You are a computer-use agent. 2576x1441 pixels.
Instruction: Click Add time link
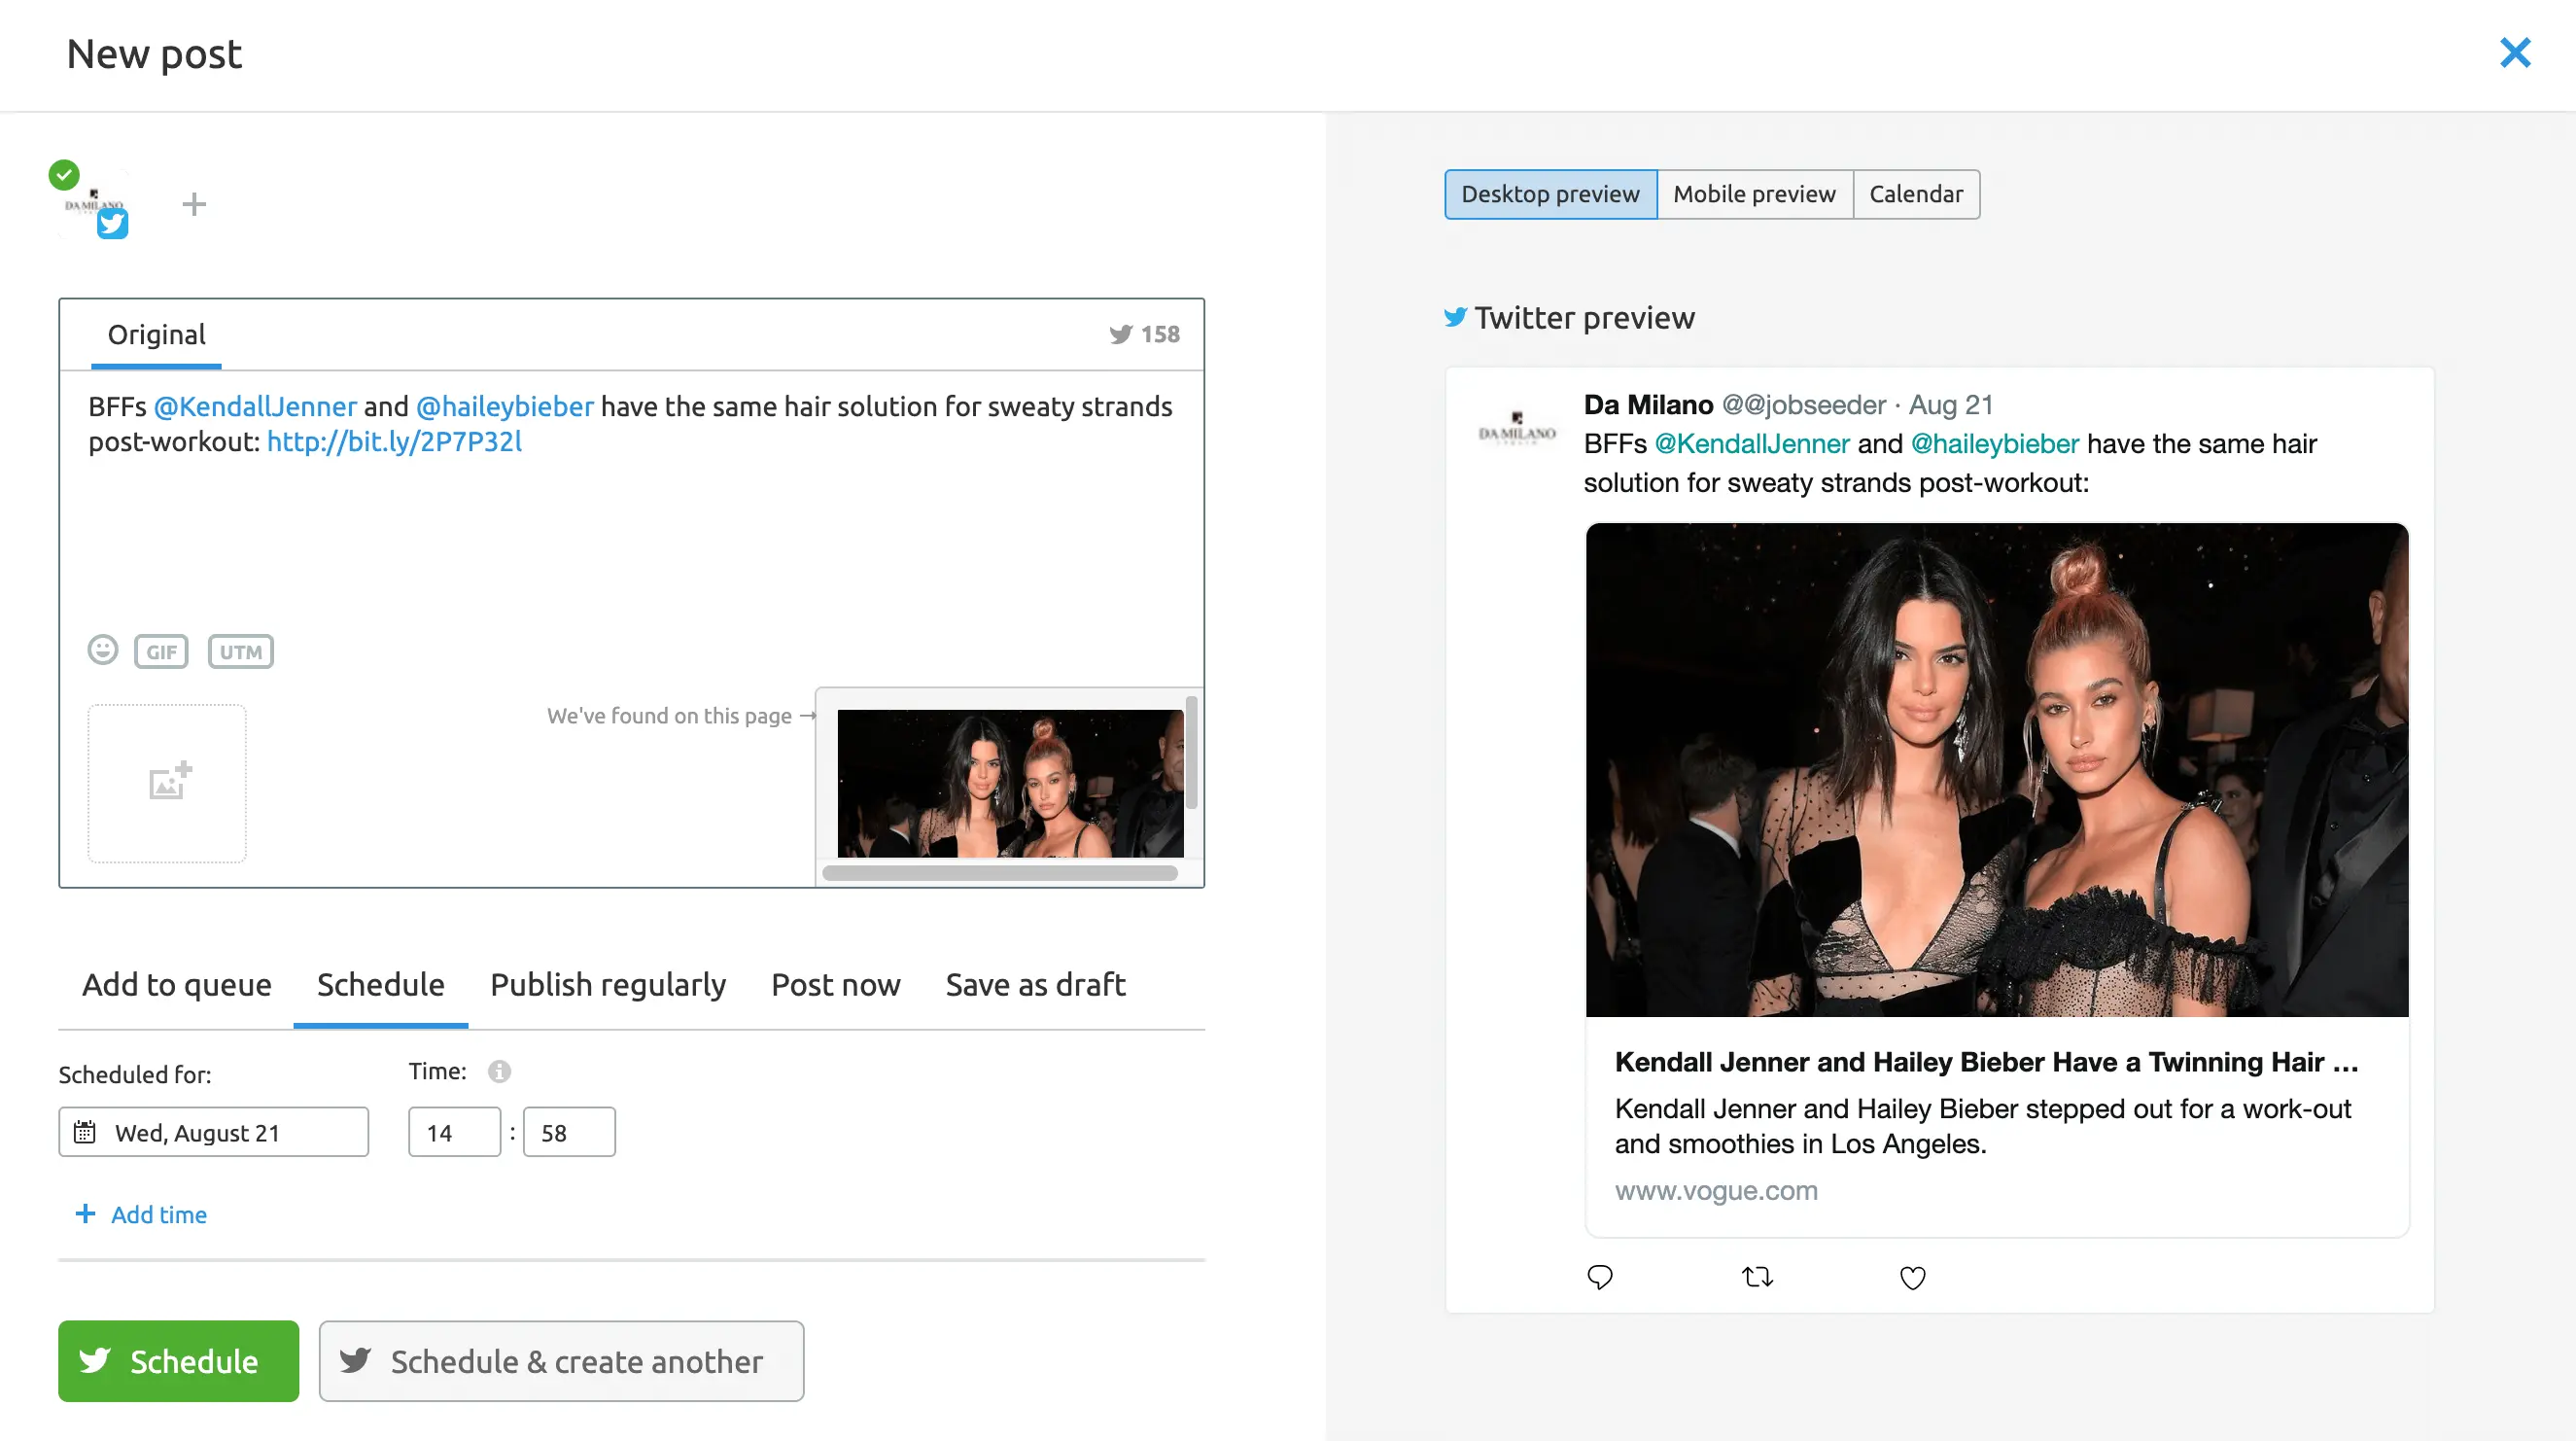point(159,1214)
